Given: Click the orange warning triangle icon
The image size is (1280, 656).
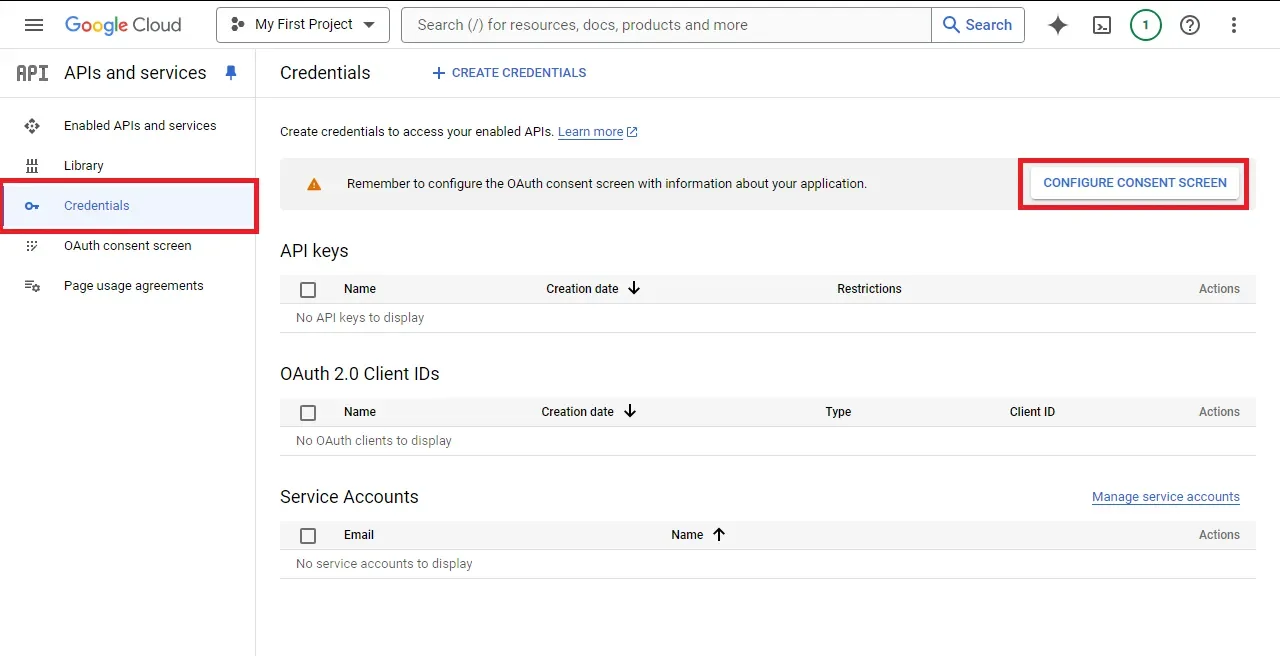Looking at the screenshot, I should (x=314, y=184).
